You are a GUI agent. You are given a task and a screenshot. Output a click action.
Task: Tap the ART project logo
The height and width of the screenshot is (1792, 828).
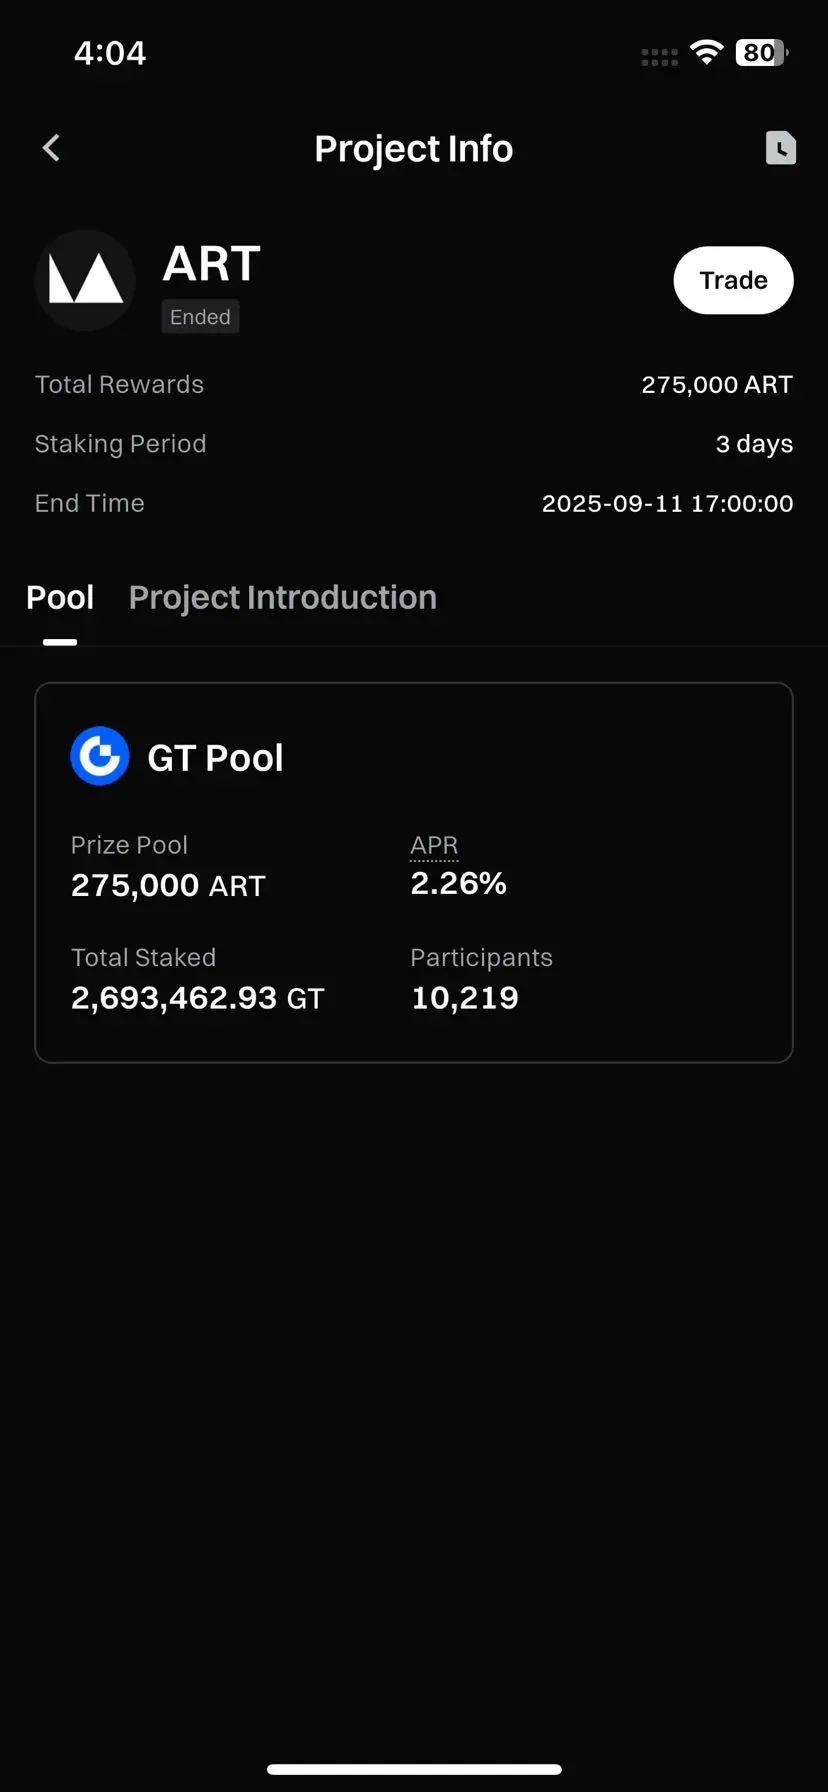tap(85, 280)
